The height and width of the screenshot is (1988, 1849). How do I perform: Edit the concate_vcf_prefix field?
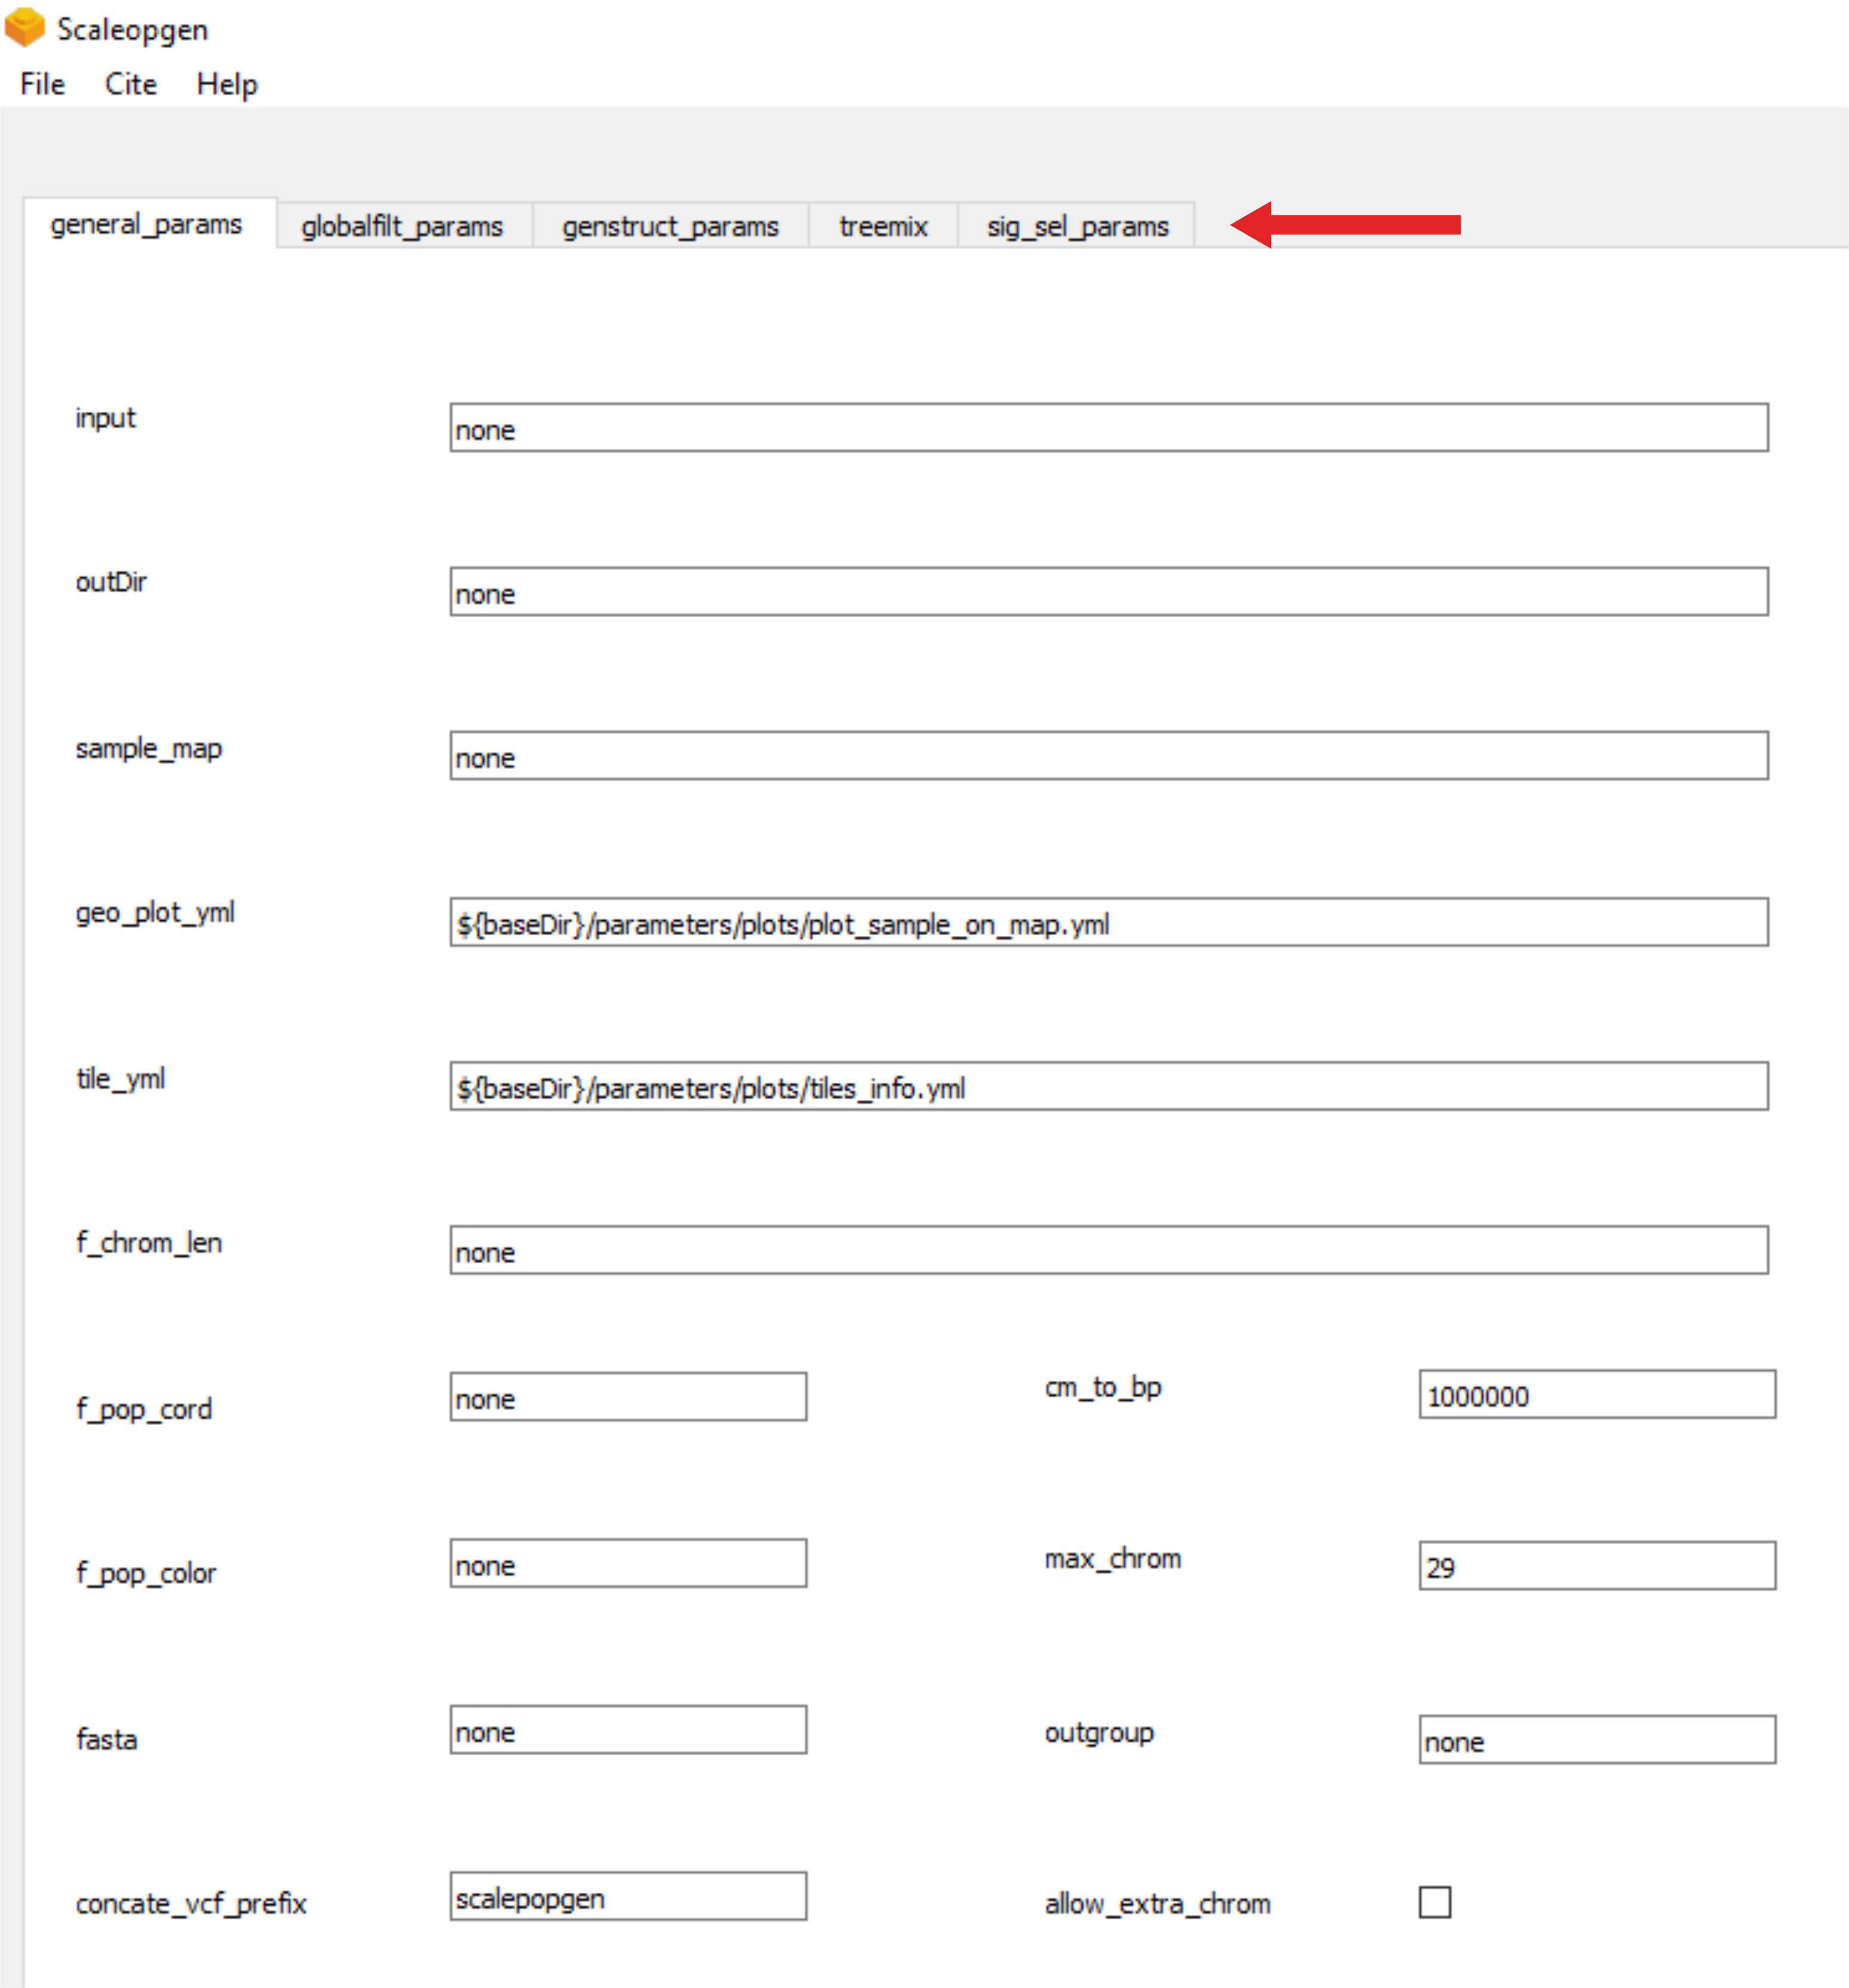pyautogui.click(x=628, y=1895)
